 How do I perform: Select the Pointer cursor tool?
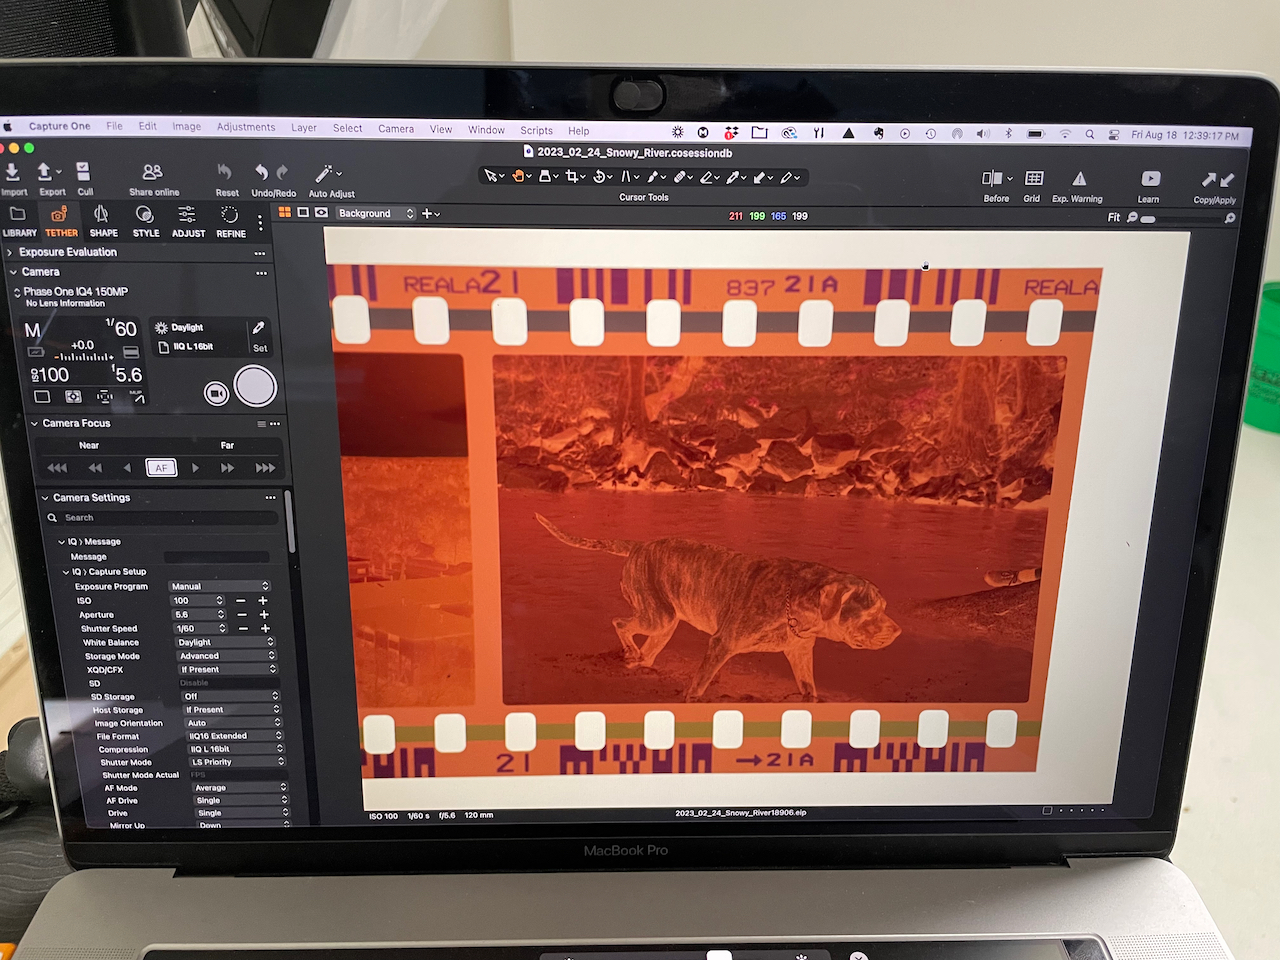(x=491, y=177)
